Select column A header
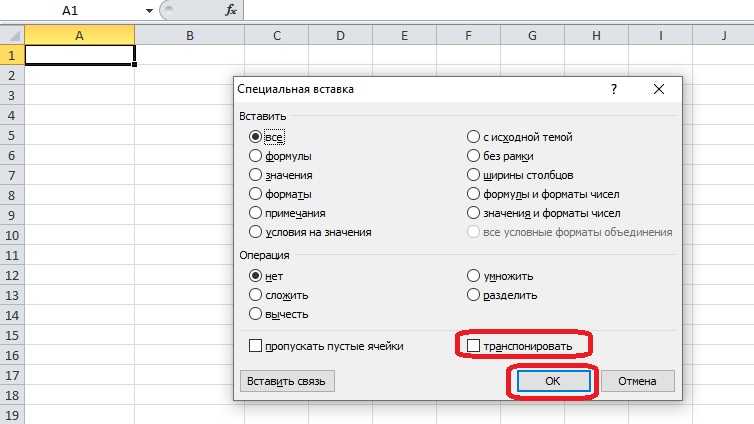Screen dimensions: 754x424 80,36
